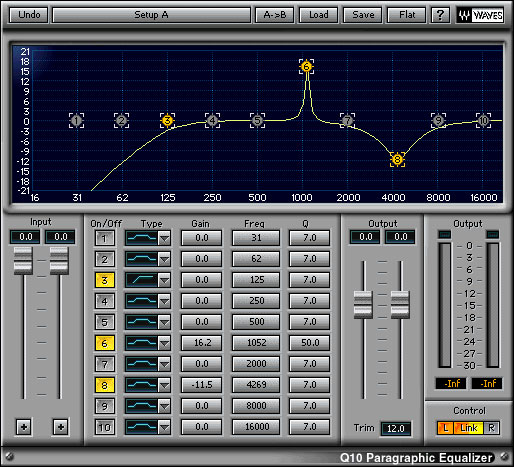Disable band 6 on/off button
Viewport: 514px width, 467px height.
click(x=104, y=343)
